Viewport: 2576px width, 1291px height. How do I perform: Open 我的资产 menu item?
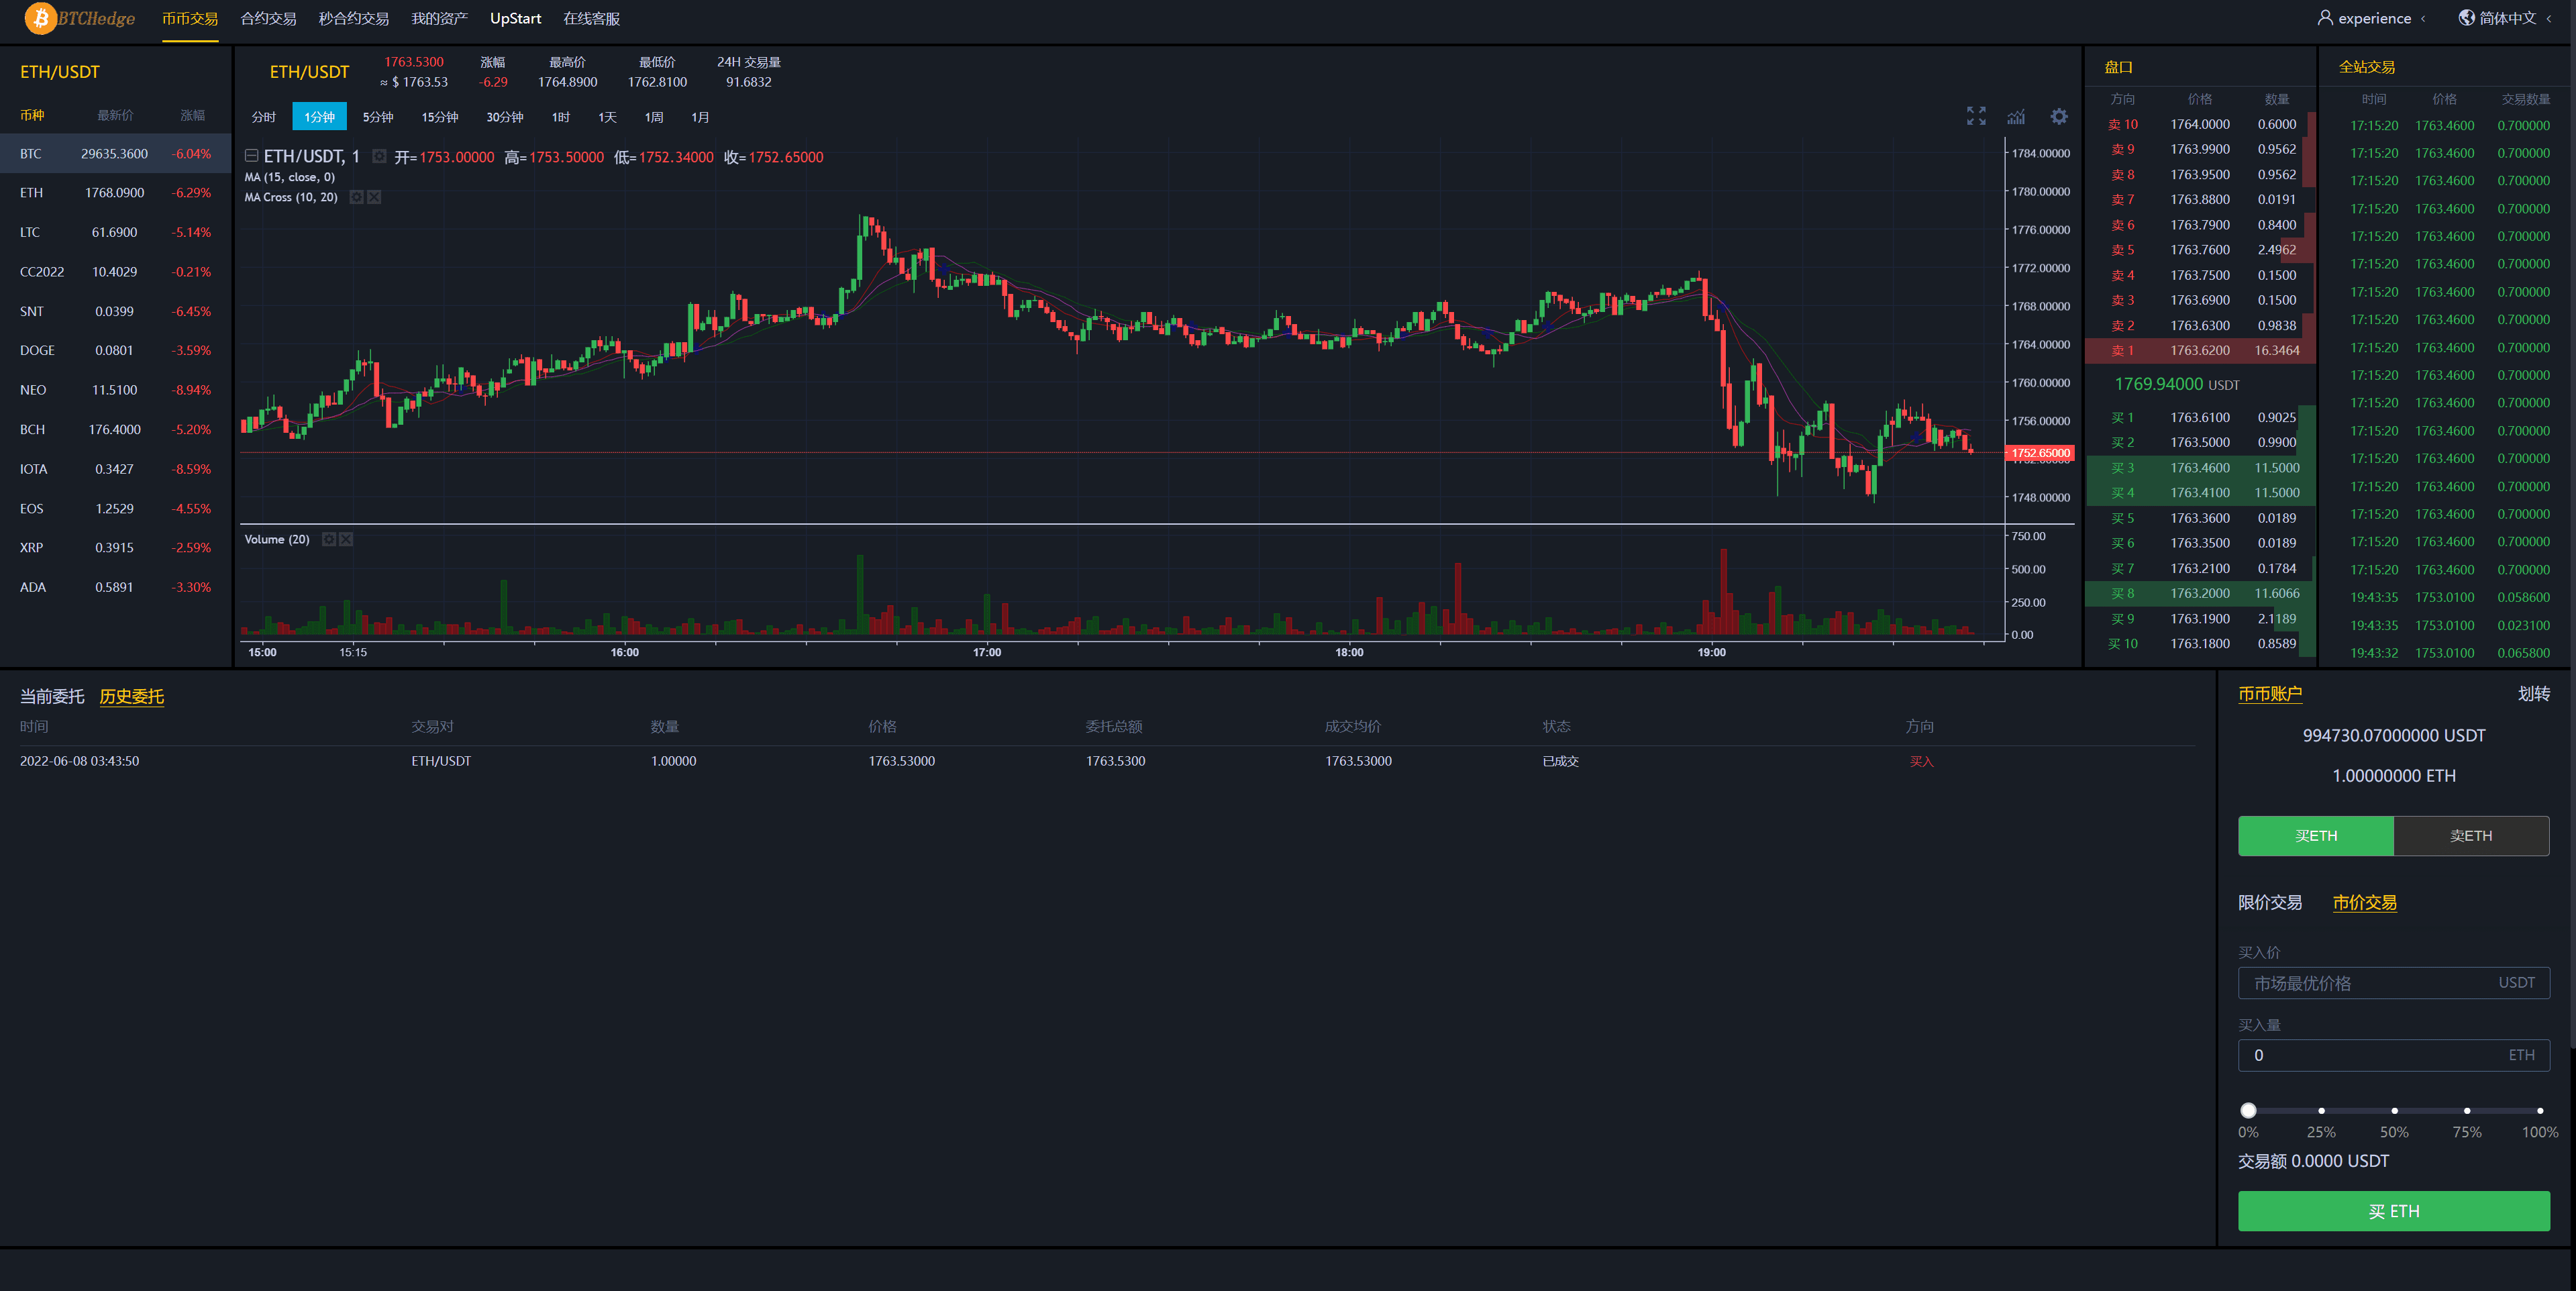coord(439,19)
